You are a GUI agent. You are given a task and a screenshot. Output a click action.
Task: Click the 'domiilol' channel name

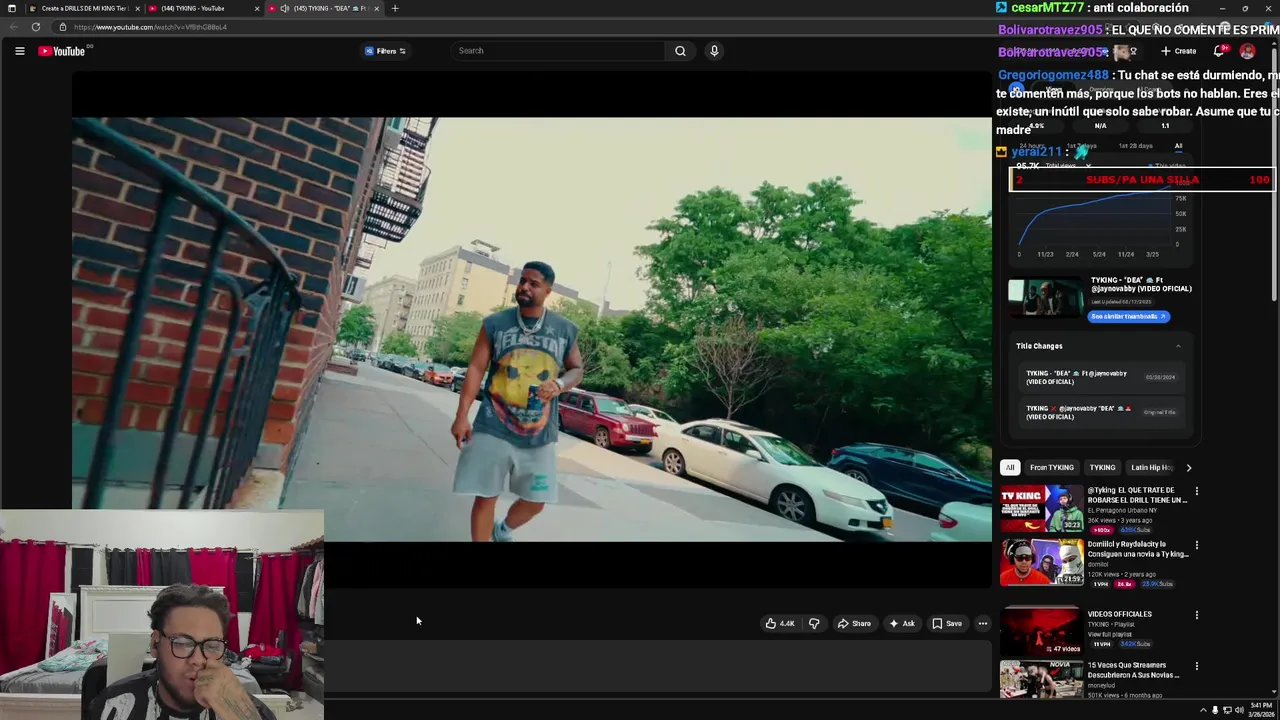1098,564
